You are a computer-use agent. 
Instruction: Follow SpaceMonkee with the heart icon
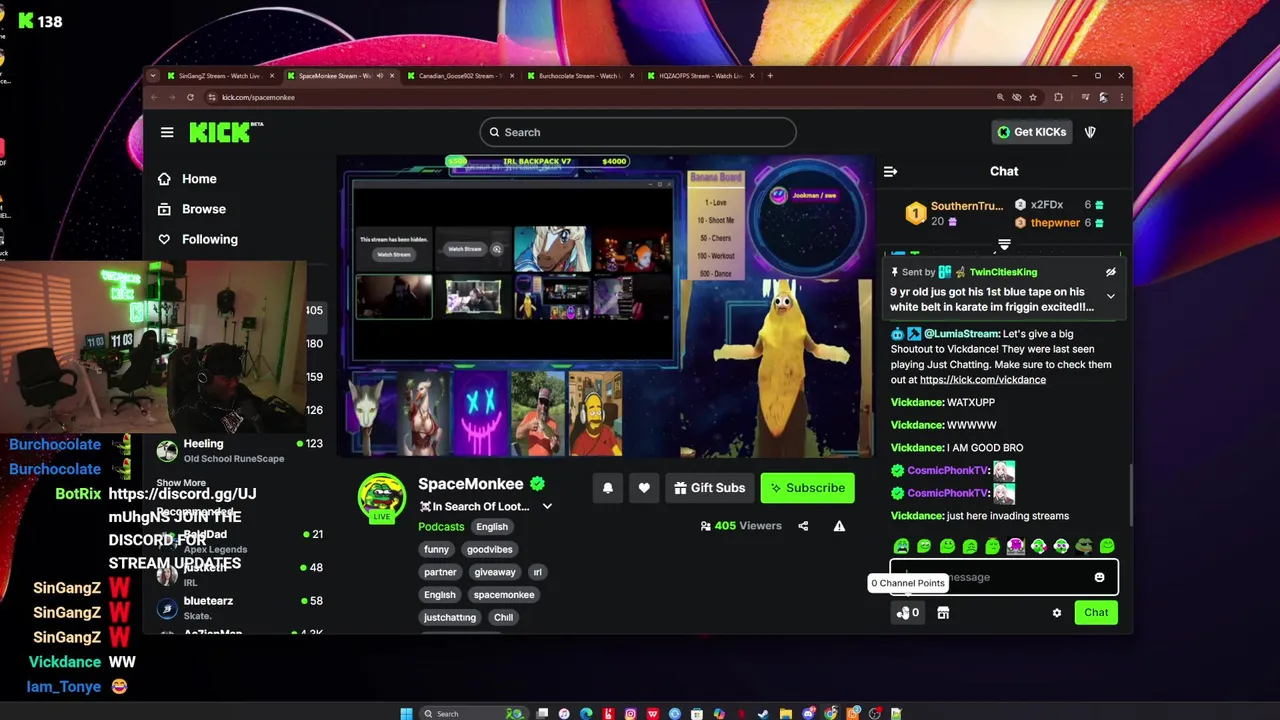[644, 488]
